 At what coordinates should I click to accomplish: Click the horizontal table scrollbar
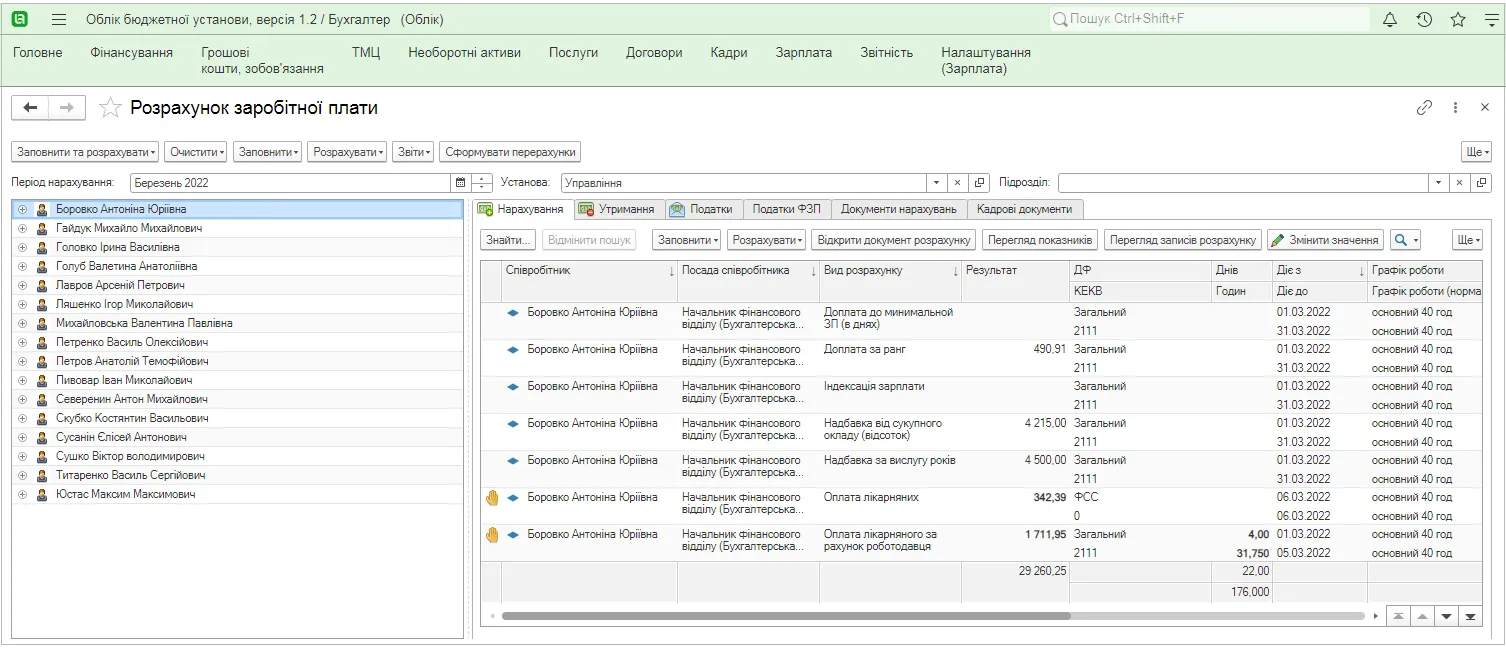[x=785, y=616]
